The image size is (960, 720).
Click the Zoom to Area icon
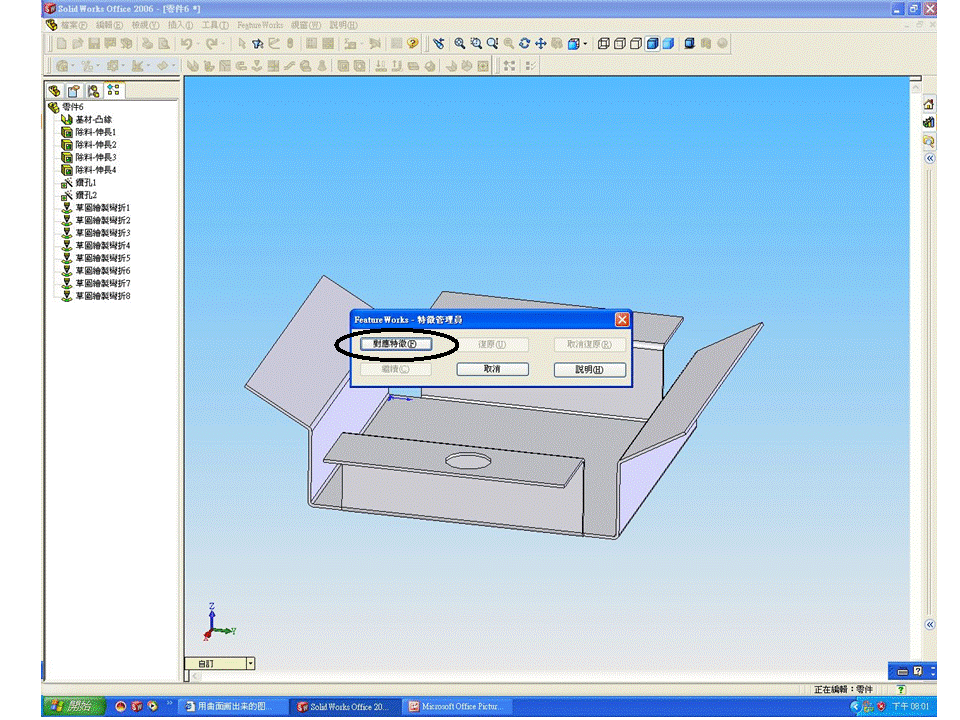(476, 43)
